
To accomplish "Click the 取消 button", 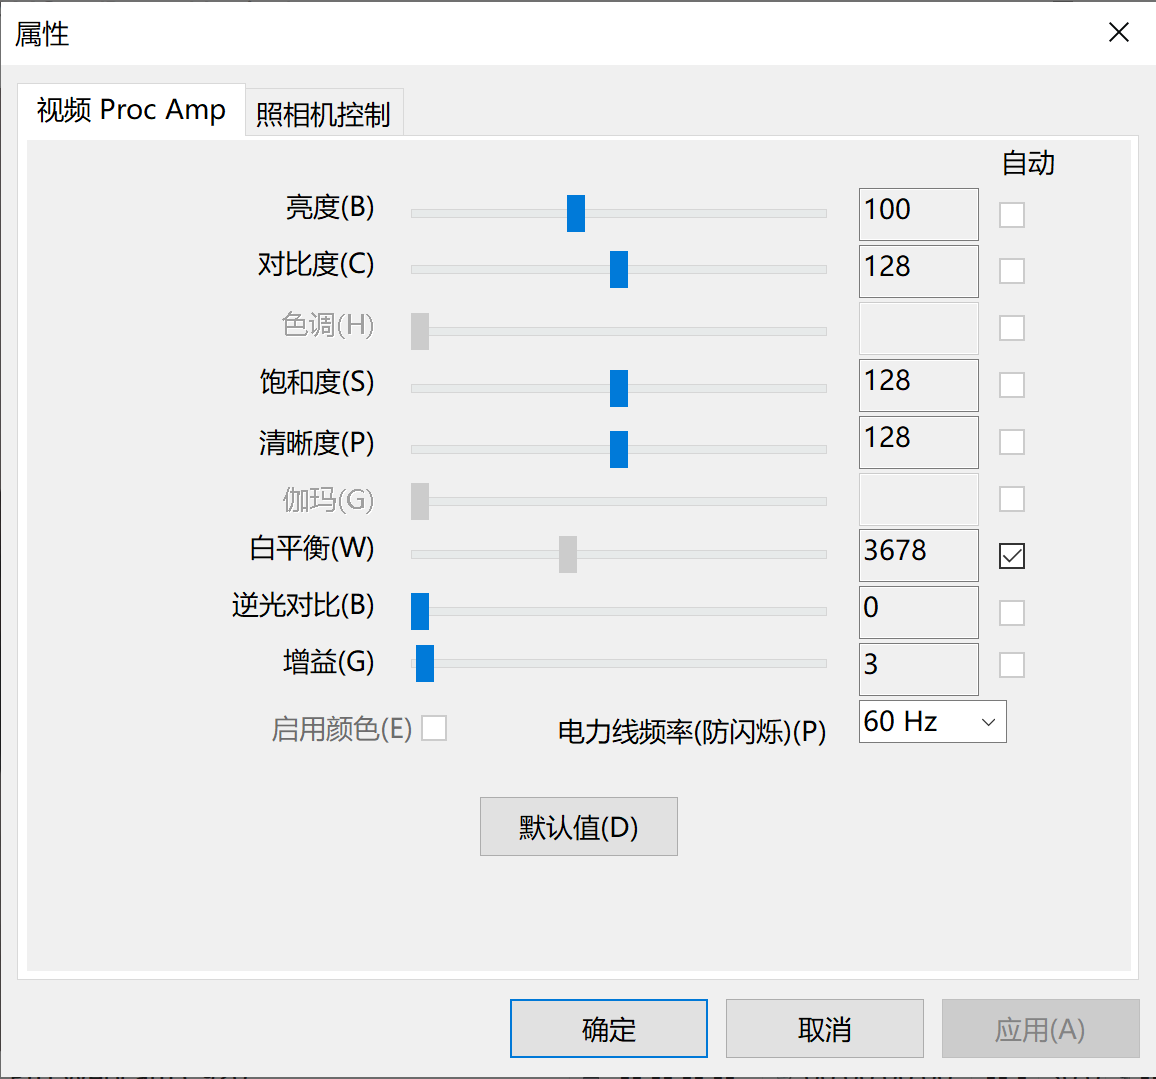I will point(824,1028).
